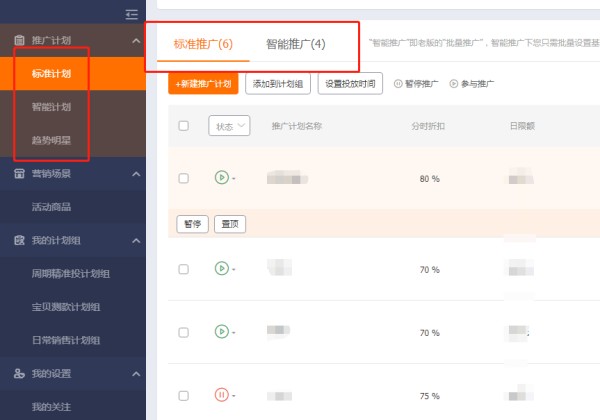Click the play icon next to 参与推广
Screen dimensions: 600x420
(x=453, y=83)
